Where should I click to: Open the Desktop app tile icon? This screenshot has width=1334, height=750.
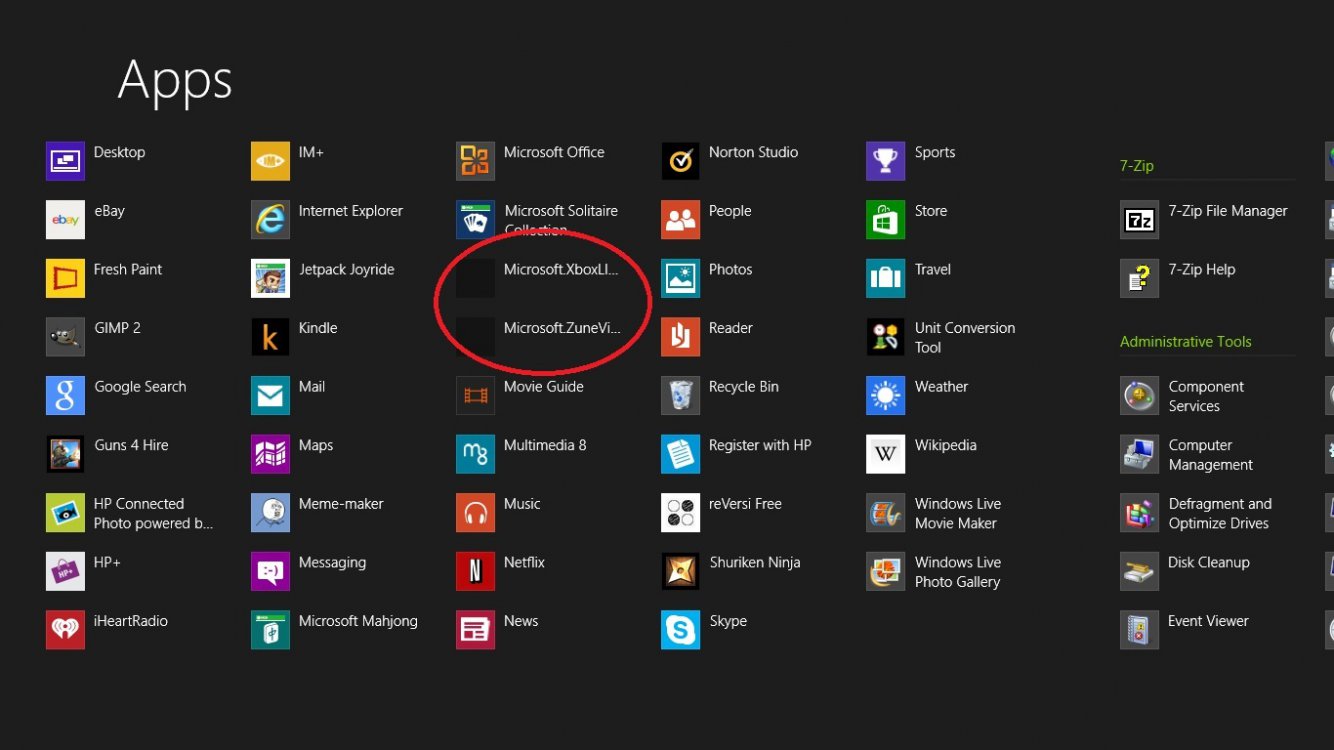click(x=65, y=161)
